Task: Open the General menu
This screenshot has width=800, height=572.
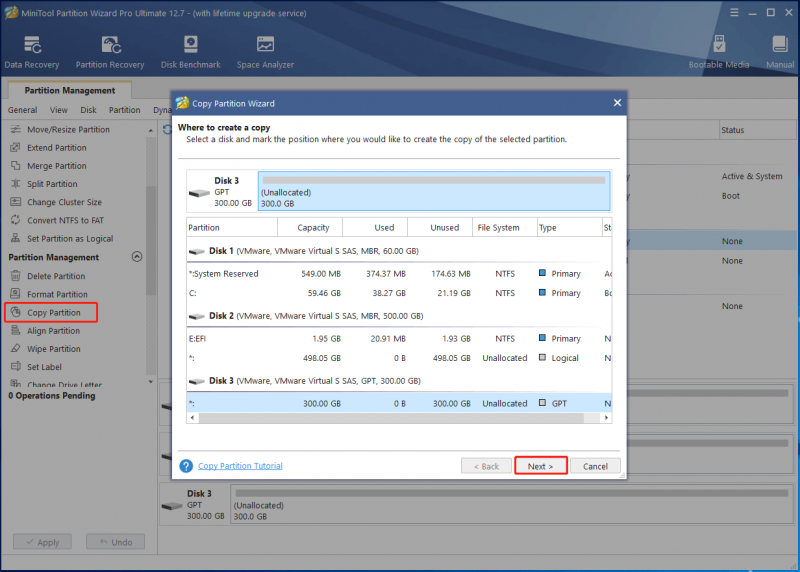Action: pyautogui.click(x=22, y=110)
